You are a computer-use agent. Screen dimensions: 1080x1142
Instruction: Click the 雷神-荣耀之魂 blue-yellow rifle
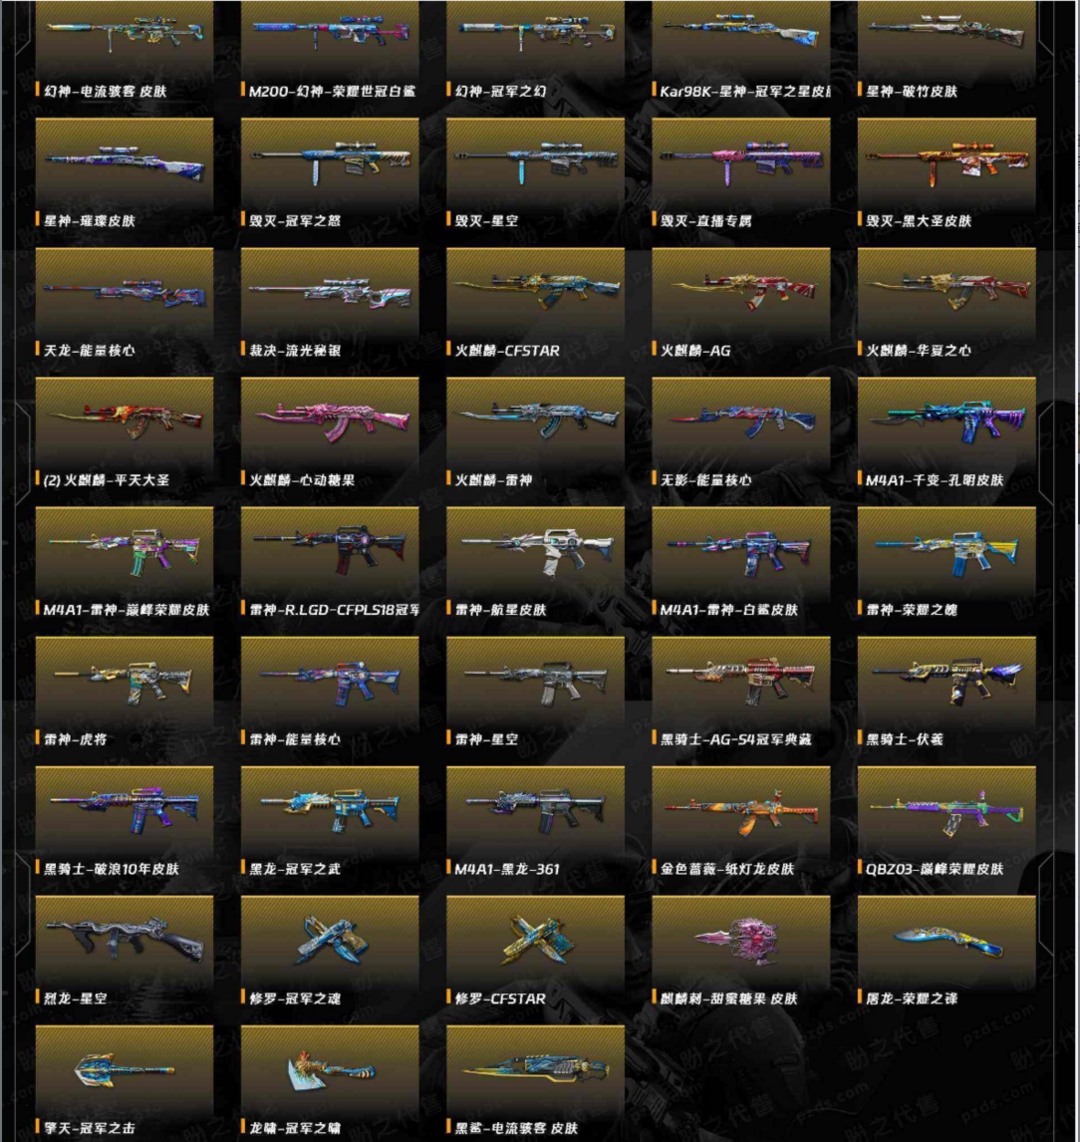(947, 551)
